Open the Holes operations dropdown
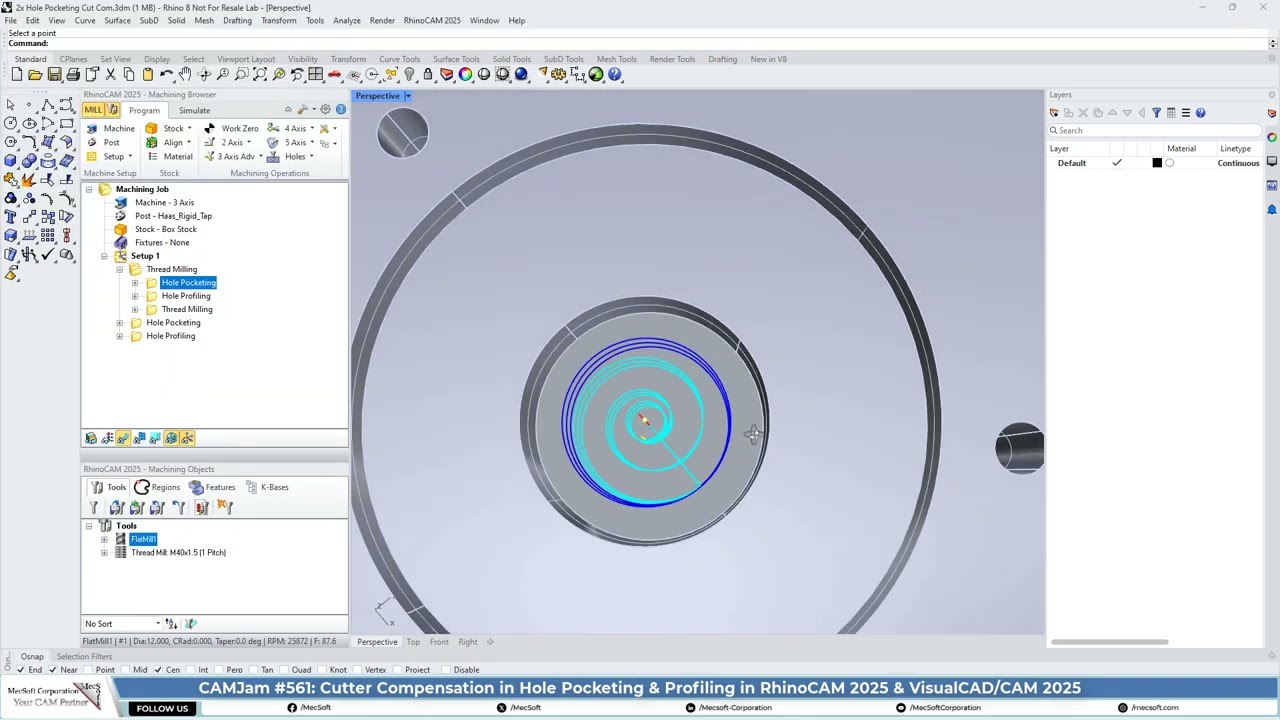Image resolution: width=1280 pixels, height=720 pixels. point(311,156)
